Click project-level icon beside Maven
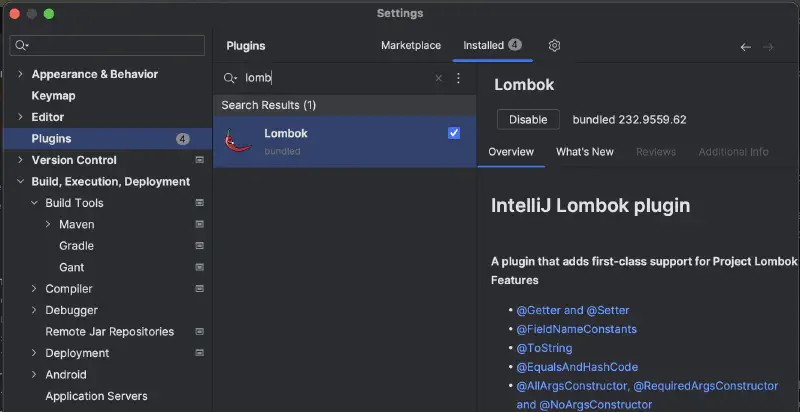The image size is (800, 412). (x=199, y=224)
